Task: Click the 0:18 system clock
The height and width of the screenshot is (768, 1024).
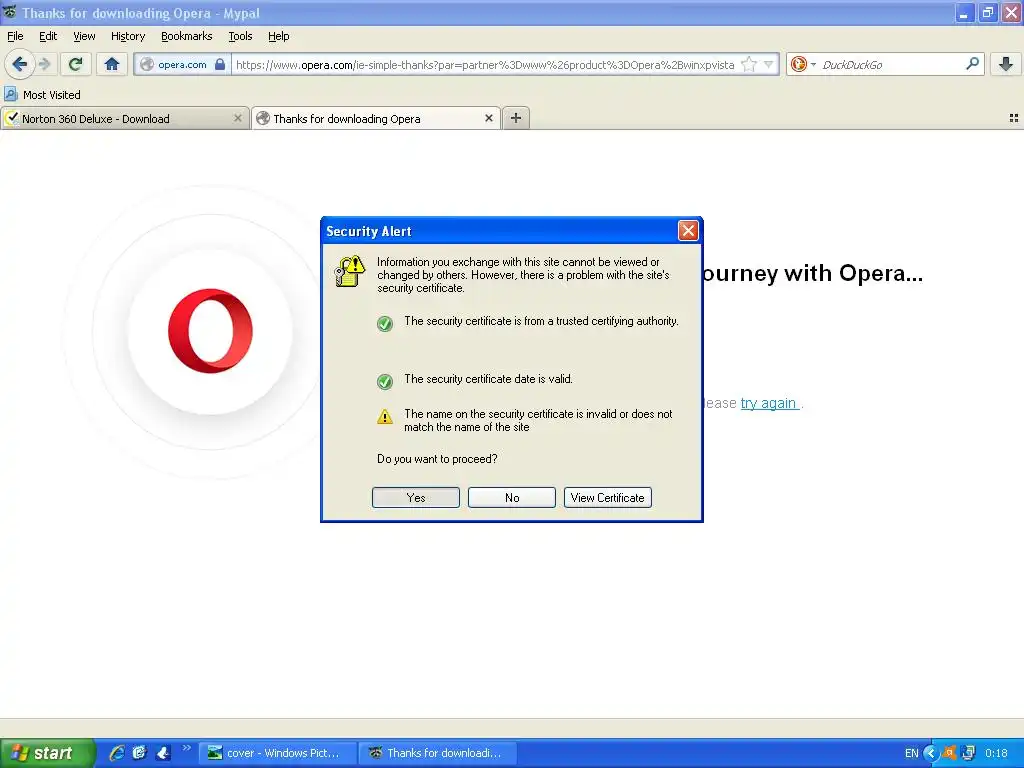Action: click(x=997, y=753)
